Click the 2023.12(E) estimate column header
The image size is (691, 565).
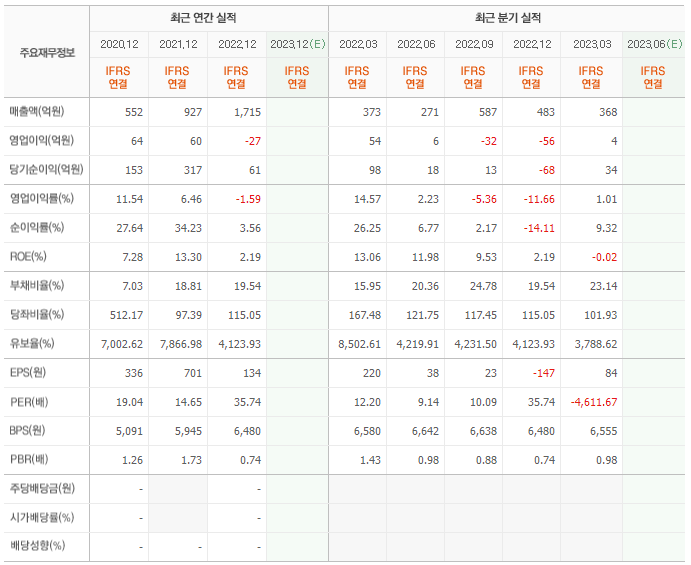(x=298, y=44)
